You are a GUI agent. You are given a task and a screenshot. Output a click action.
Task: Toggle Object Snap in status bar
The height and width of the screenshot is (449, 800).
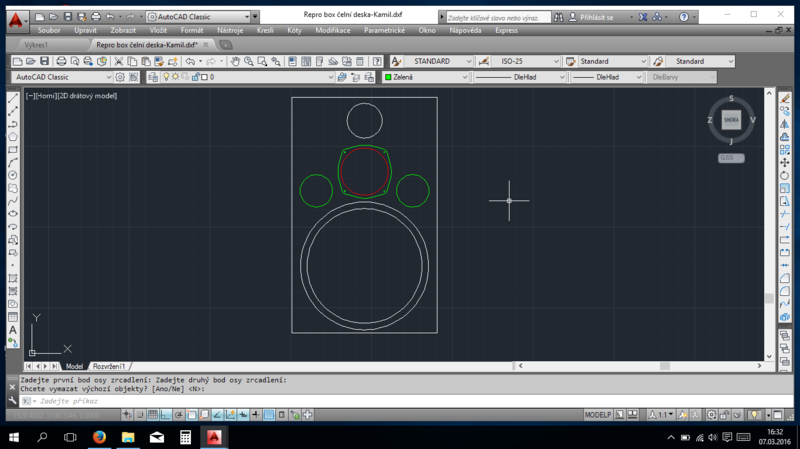(191, 415)
